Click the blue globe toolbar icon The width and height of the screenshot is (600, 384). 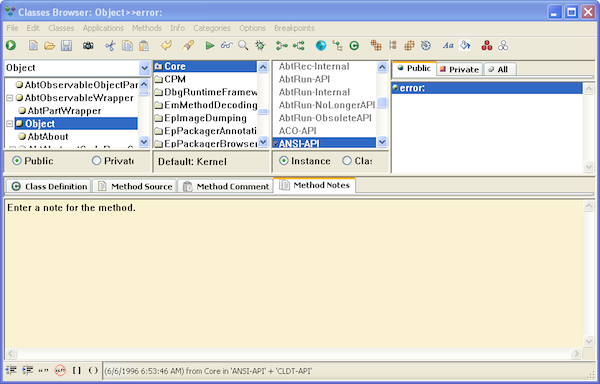point(321,46)
